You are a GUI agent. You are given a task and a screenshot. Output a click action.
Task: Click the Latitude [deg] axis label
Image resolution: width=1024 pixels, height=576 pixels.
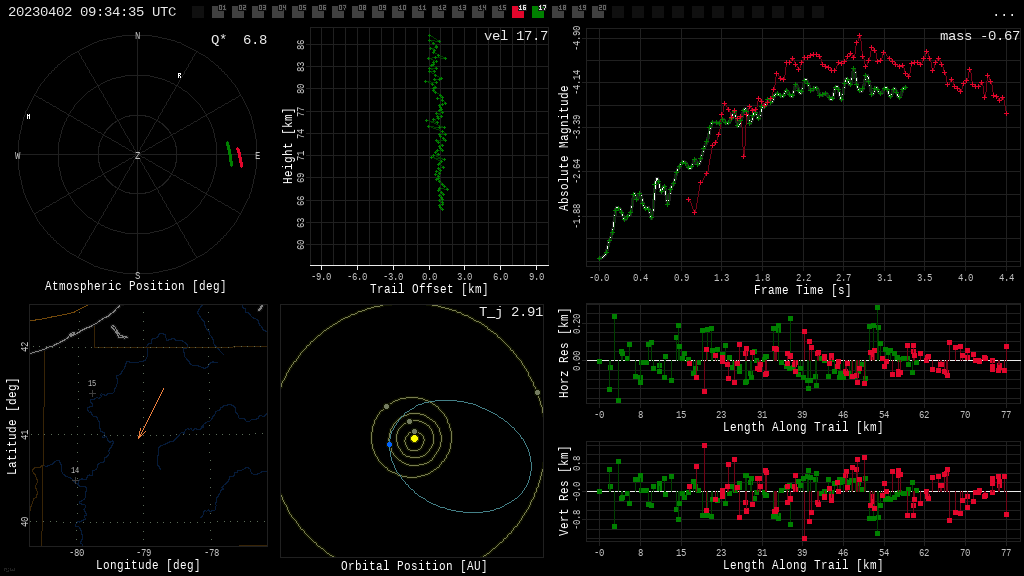tap(12, 426)
